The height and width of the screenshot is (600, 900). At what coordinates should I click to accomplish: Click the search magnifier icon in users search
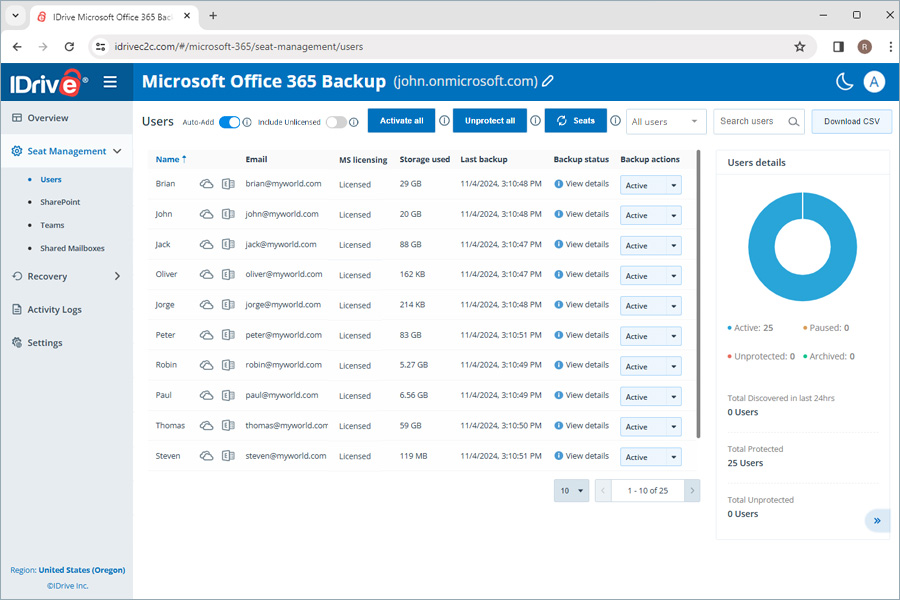click(x=793, y=122)
